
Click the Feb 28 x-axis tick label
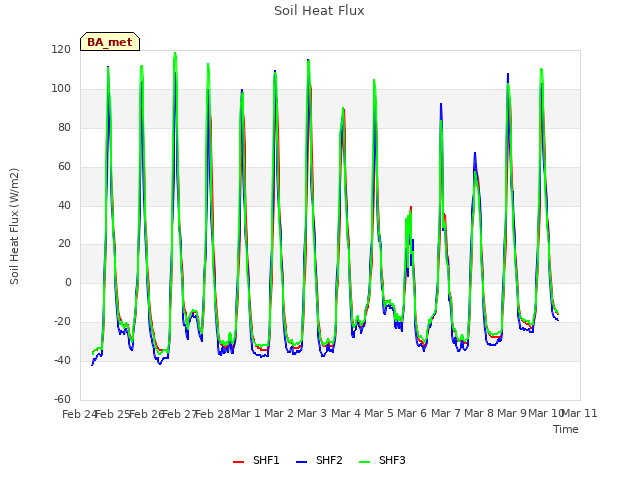coord(213,414)
